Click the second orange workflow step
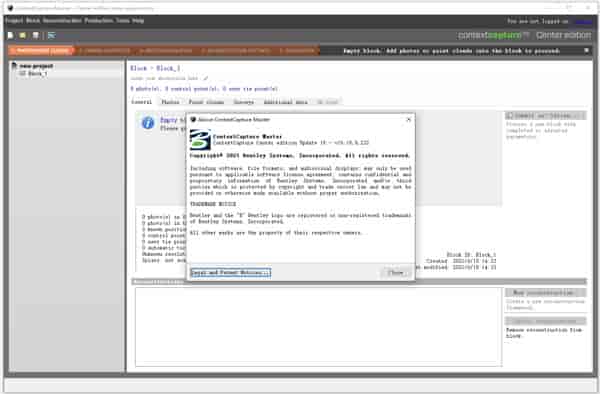This screenshot has height=394, width=600. point(105,50)
